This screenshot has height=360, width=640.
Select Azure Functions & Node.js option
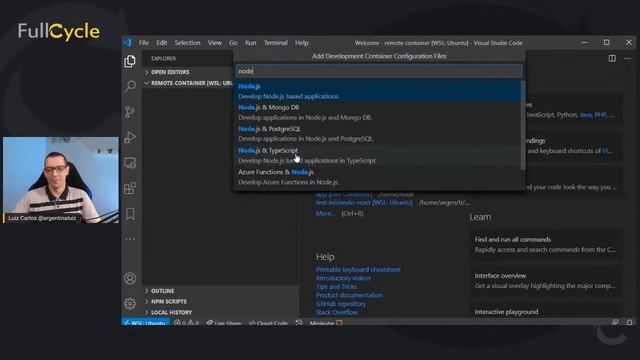pyautogui.click(x=378, y=177)
